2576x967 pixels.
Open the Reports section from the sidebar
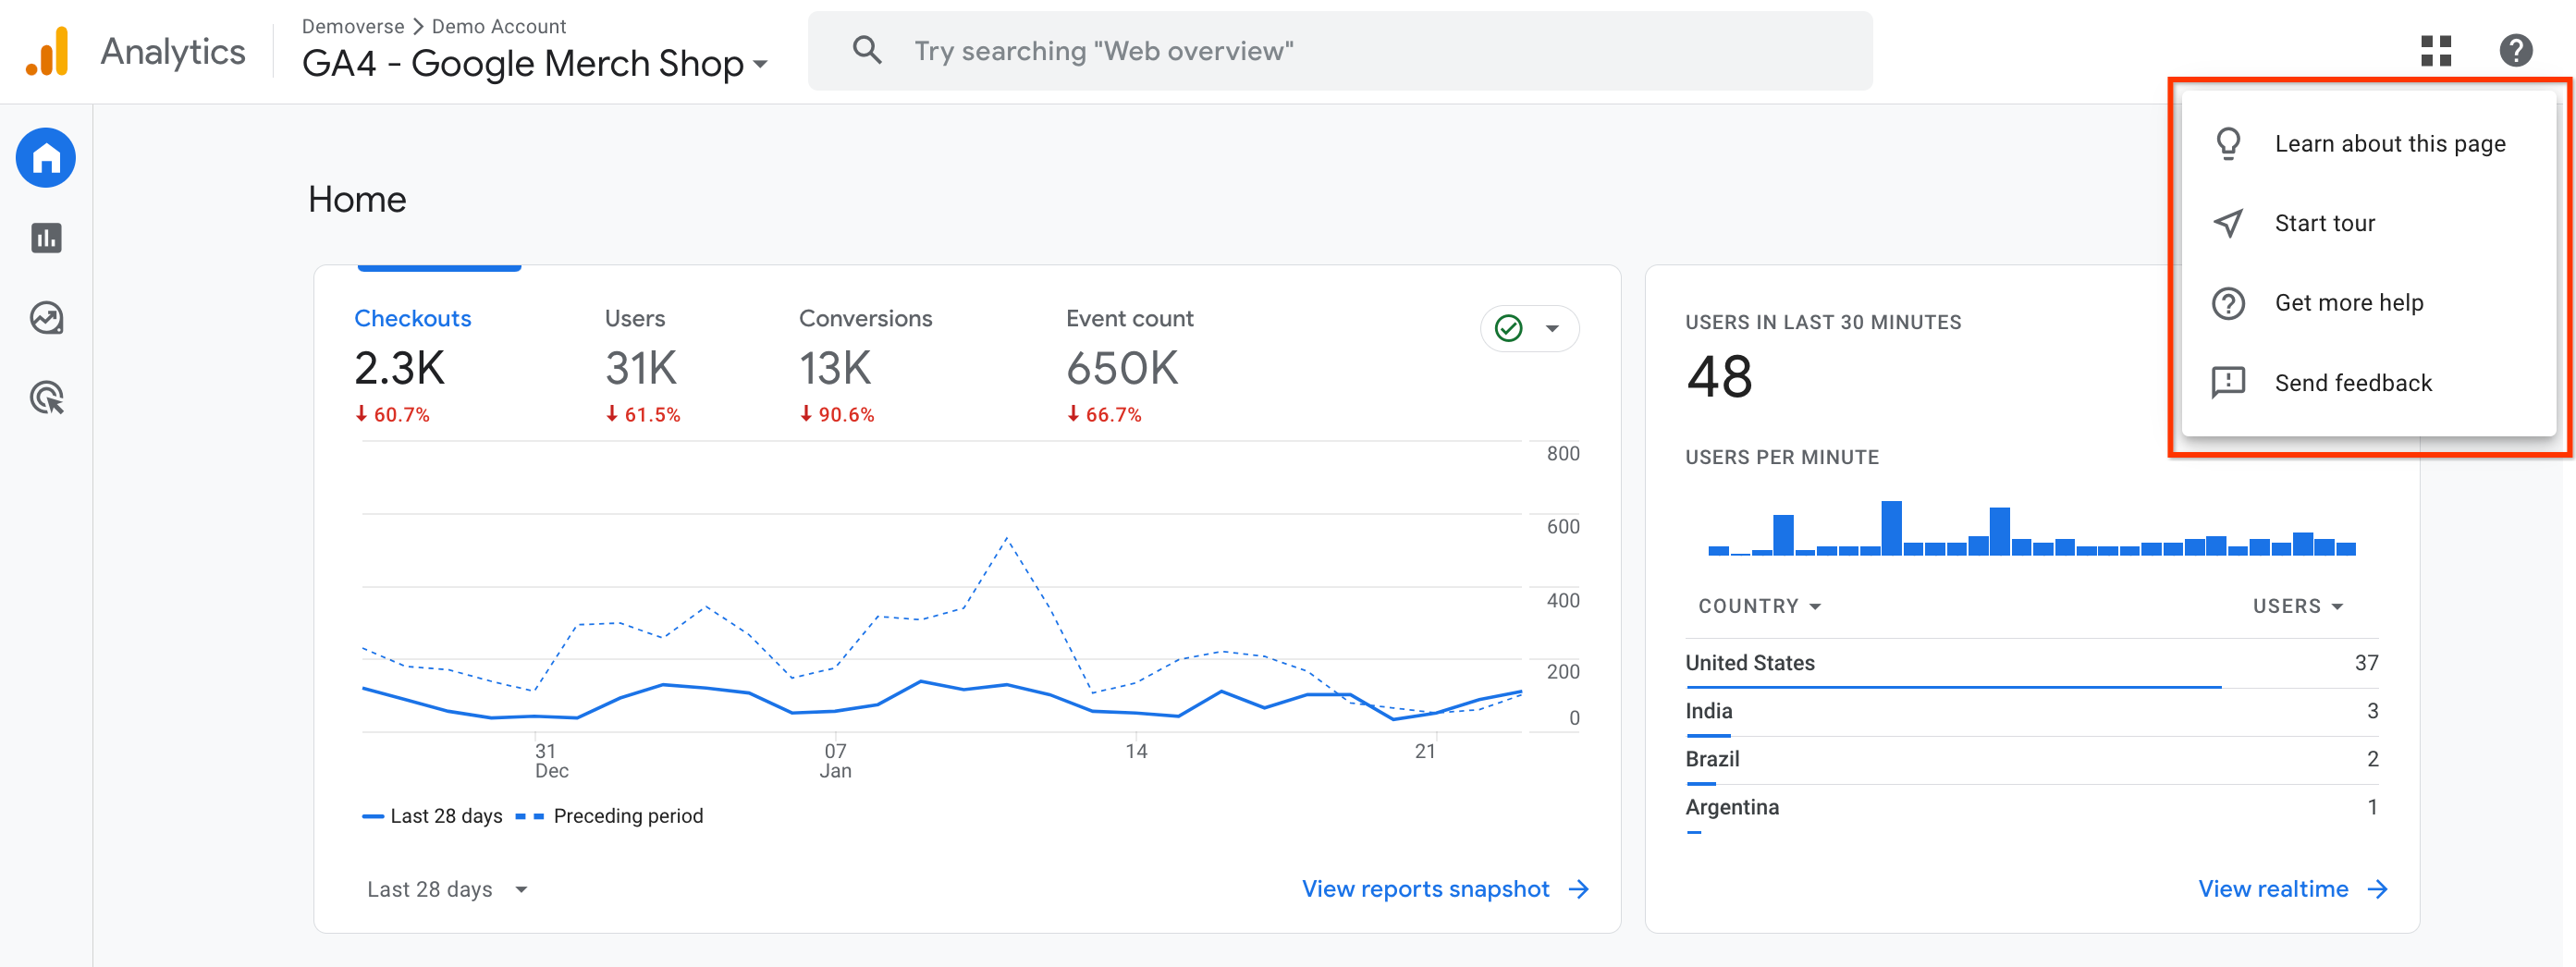45,238
